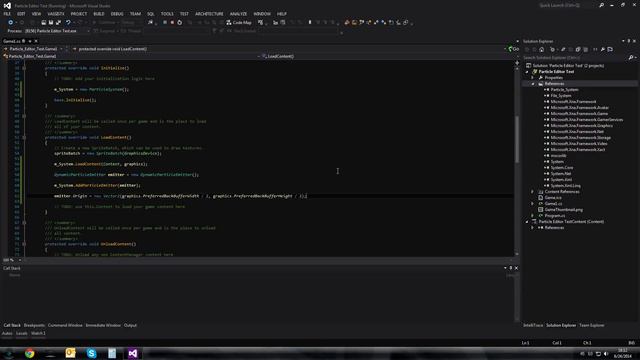Open the TOOLS menu
Image resolution: width=640 pixels, height=360 pixels.
coord(167,14)
